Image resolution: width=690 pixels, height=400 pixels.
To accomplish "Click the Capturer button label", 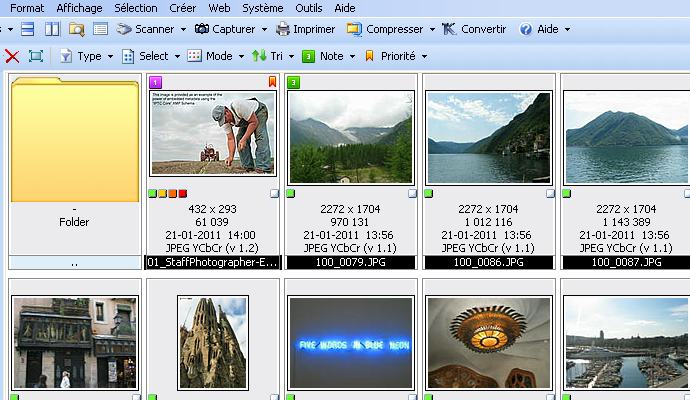I will tap(234, 29).
